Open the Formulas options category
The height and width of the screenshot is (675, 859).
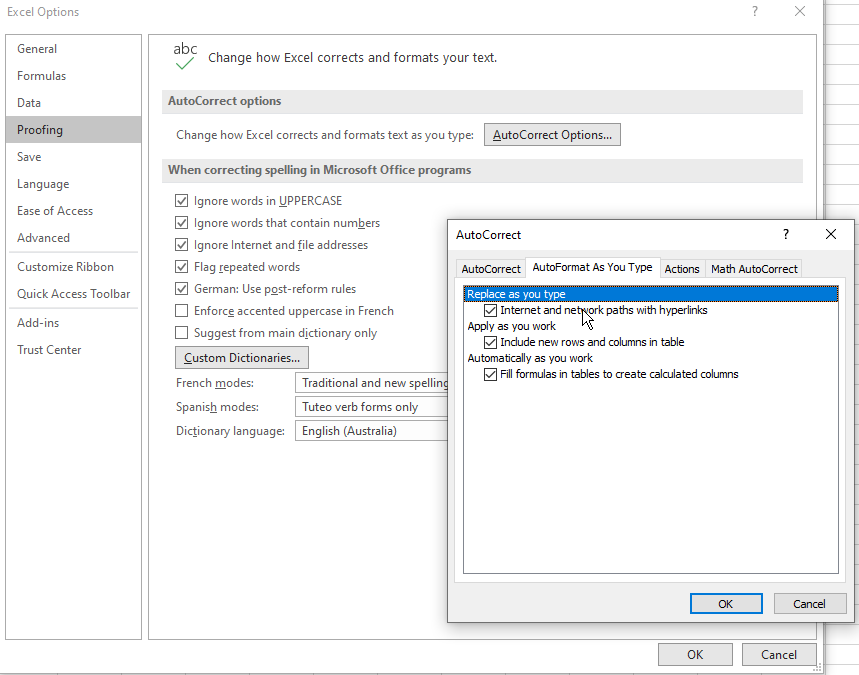tap(73, 76)
